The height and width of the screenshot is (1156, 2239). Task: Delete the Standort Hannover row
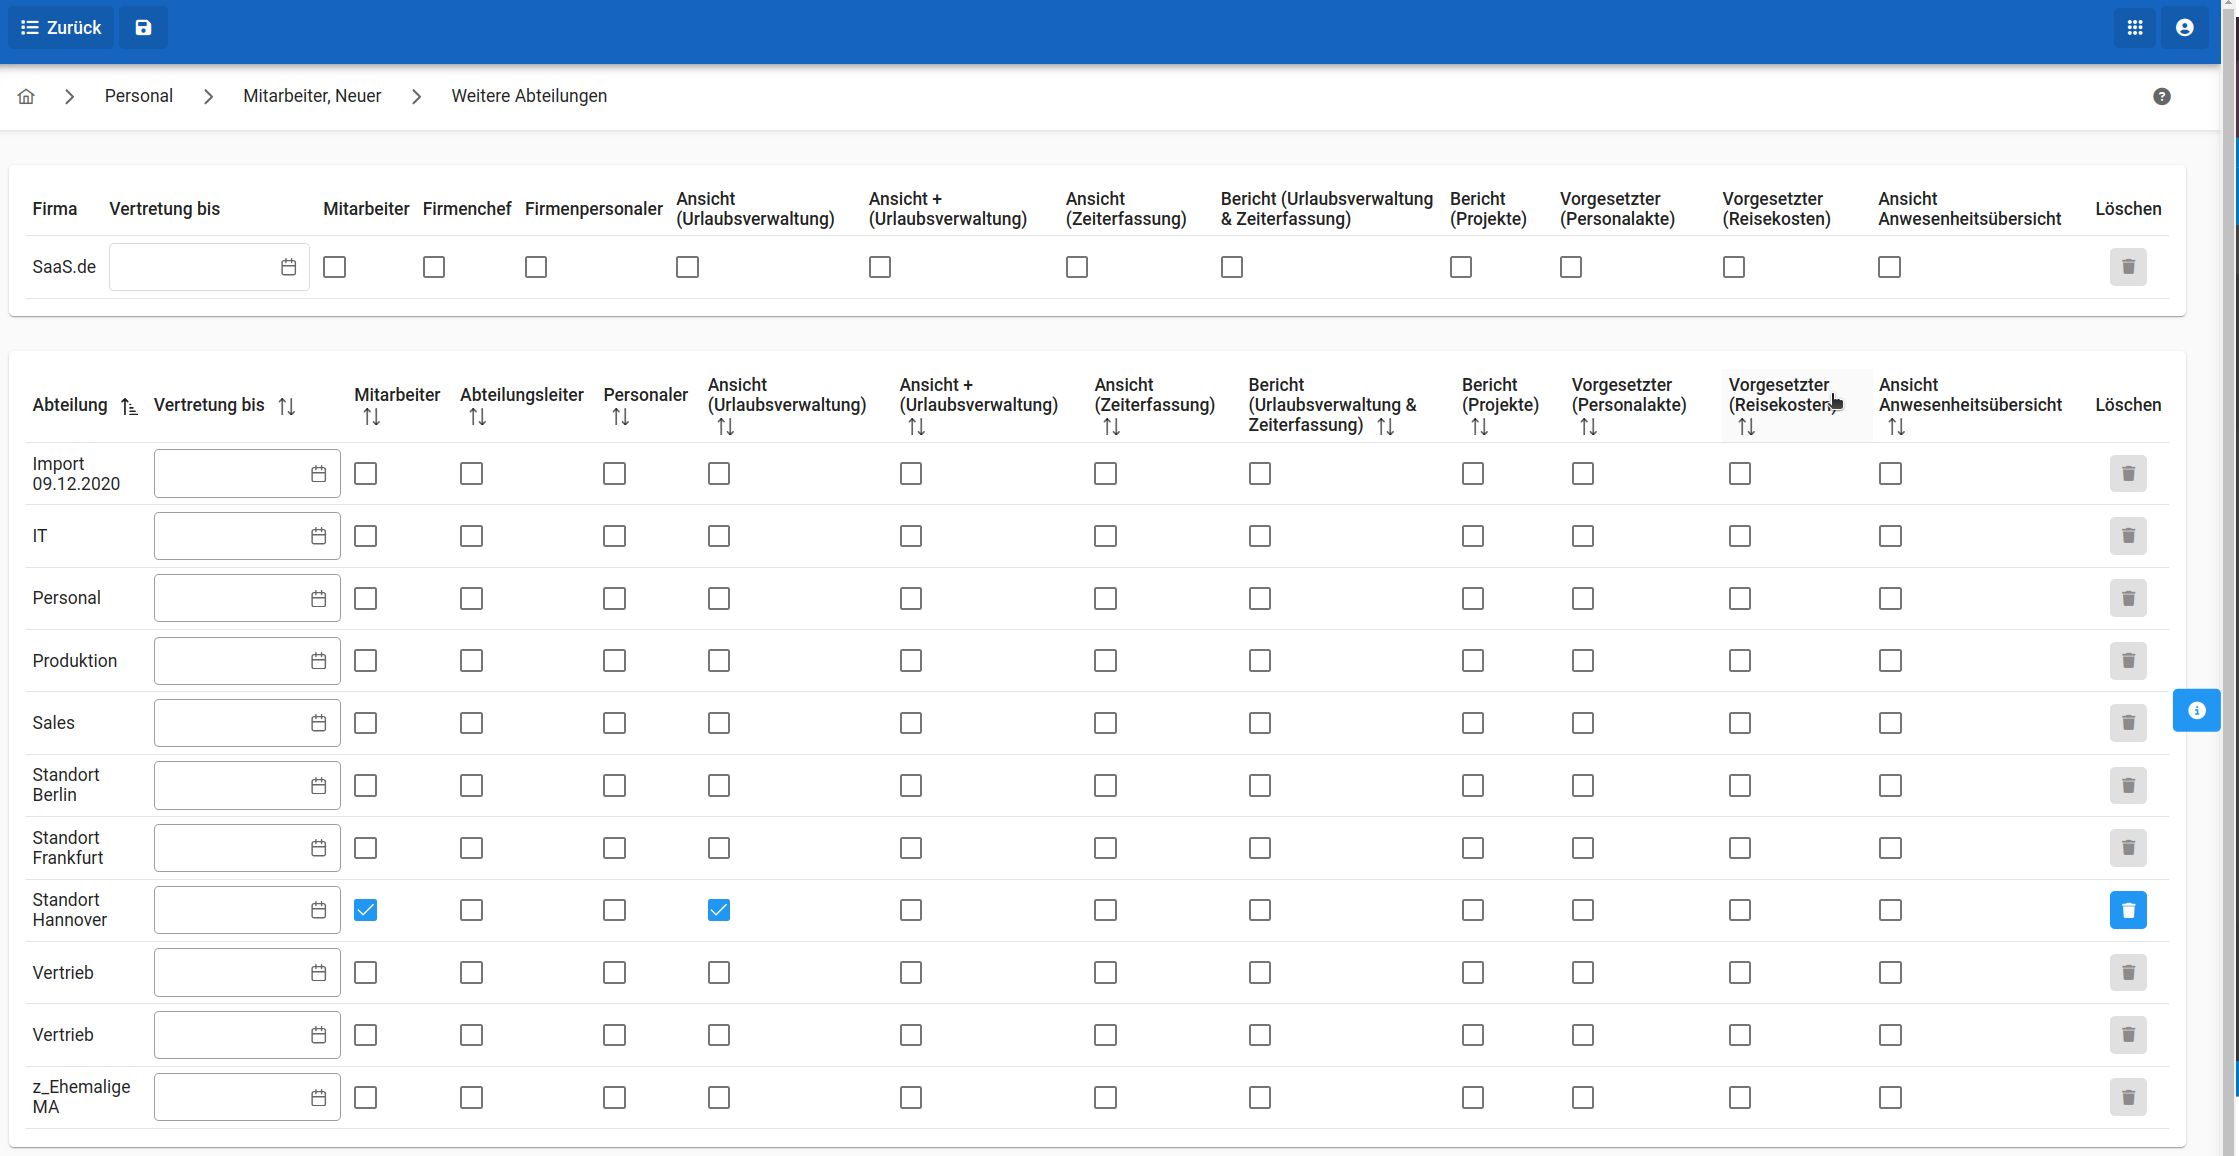(2128, 910)
